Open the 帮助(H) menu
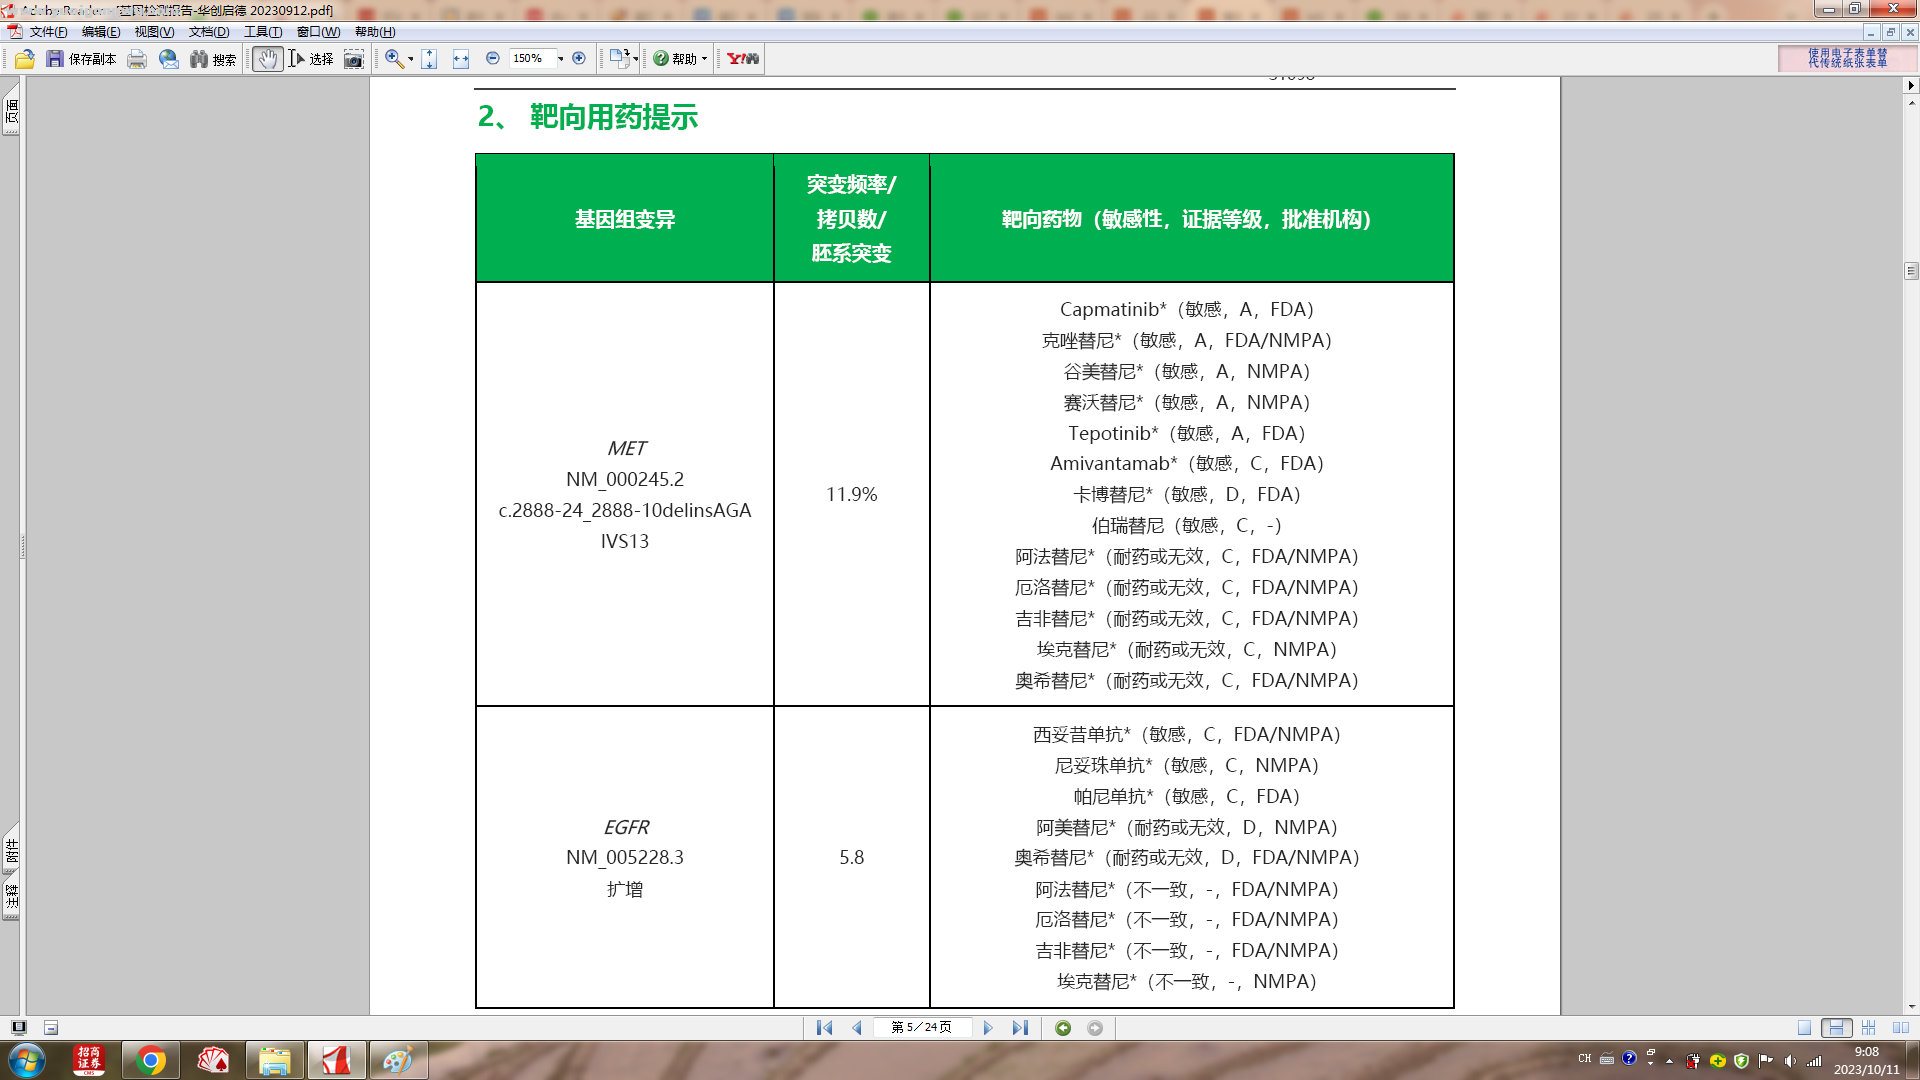1920x1080 pixels. pos(375,32)
